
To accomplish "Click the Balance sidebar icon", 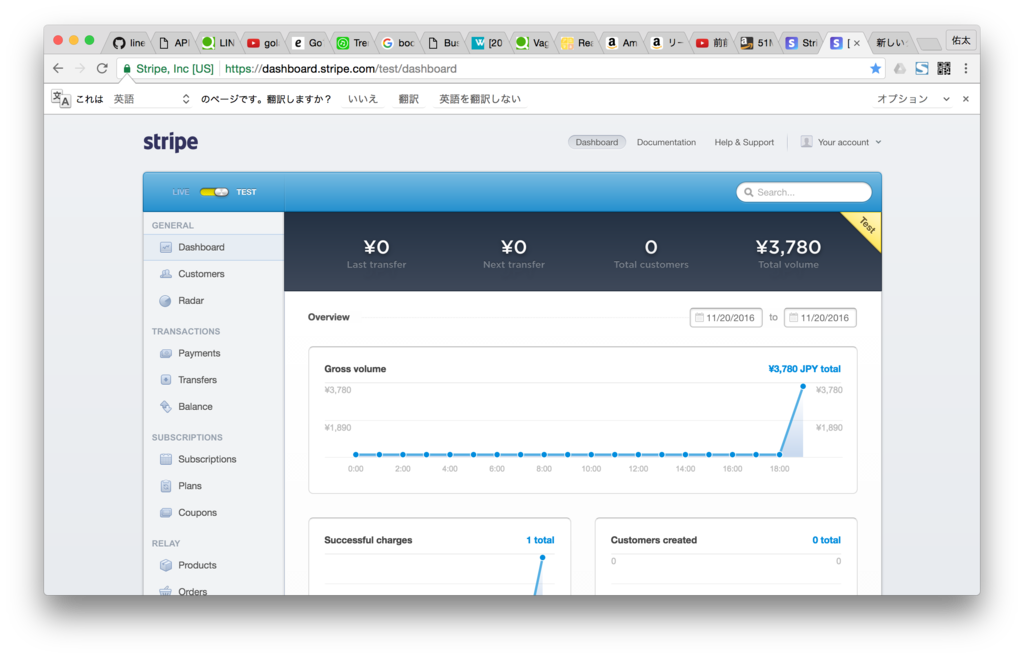I will (166, 407).
